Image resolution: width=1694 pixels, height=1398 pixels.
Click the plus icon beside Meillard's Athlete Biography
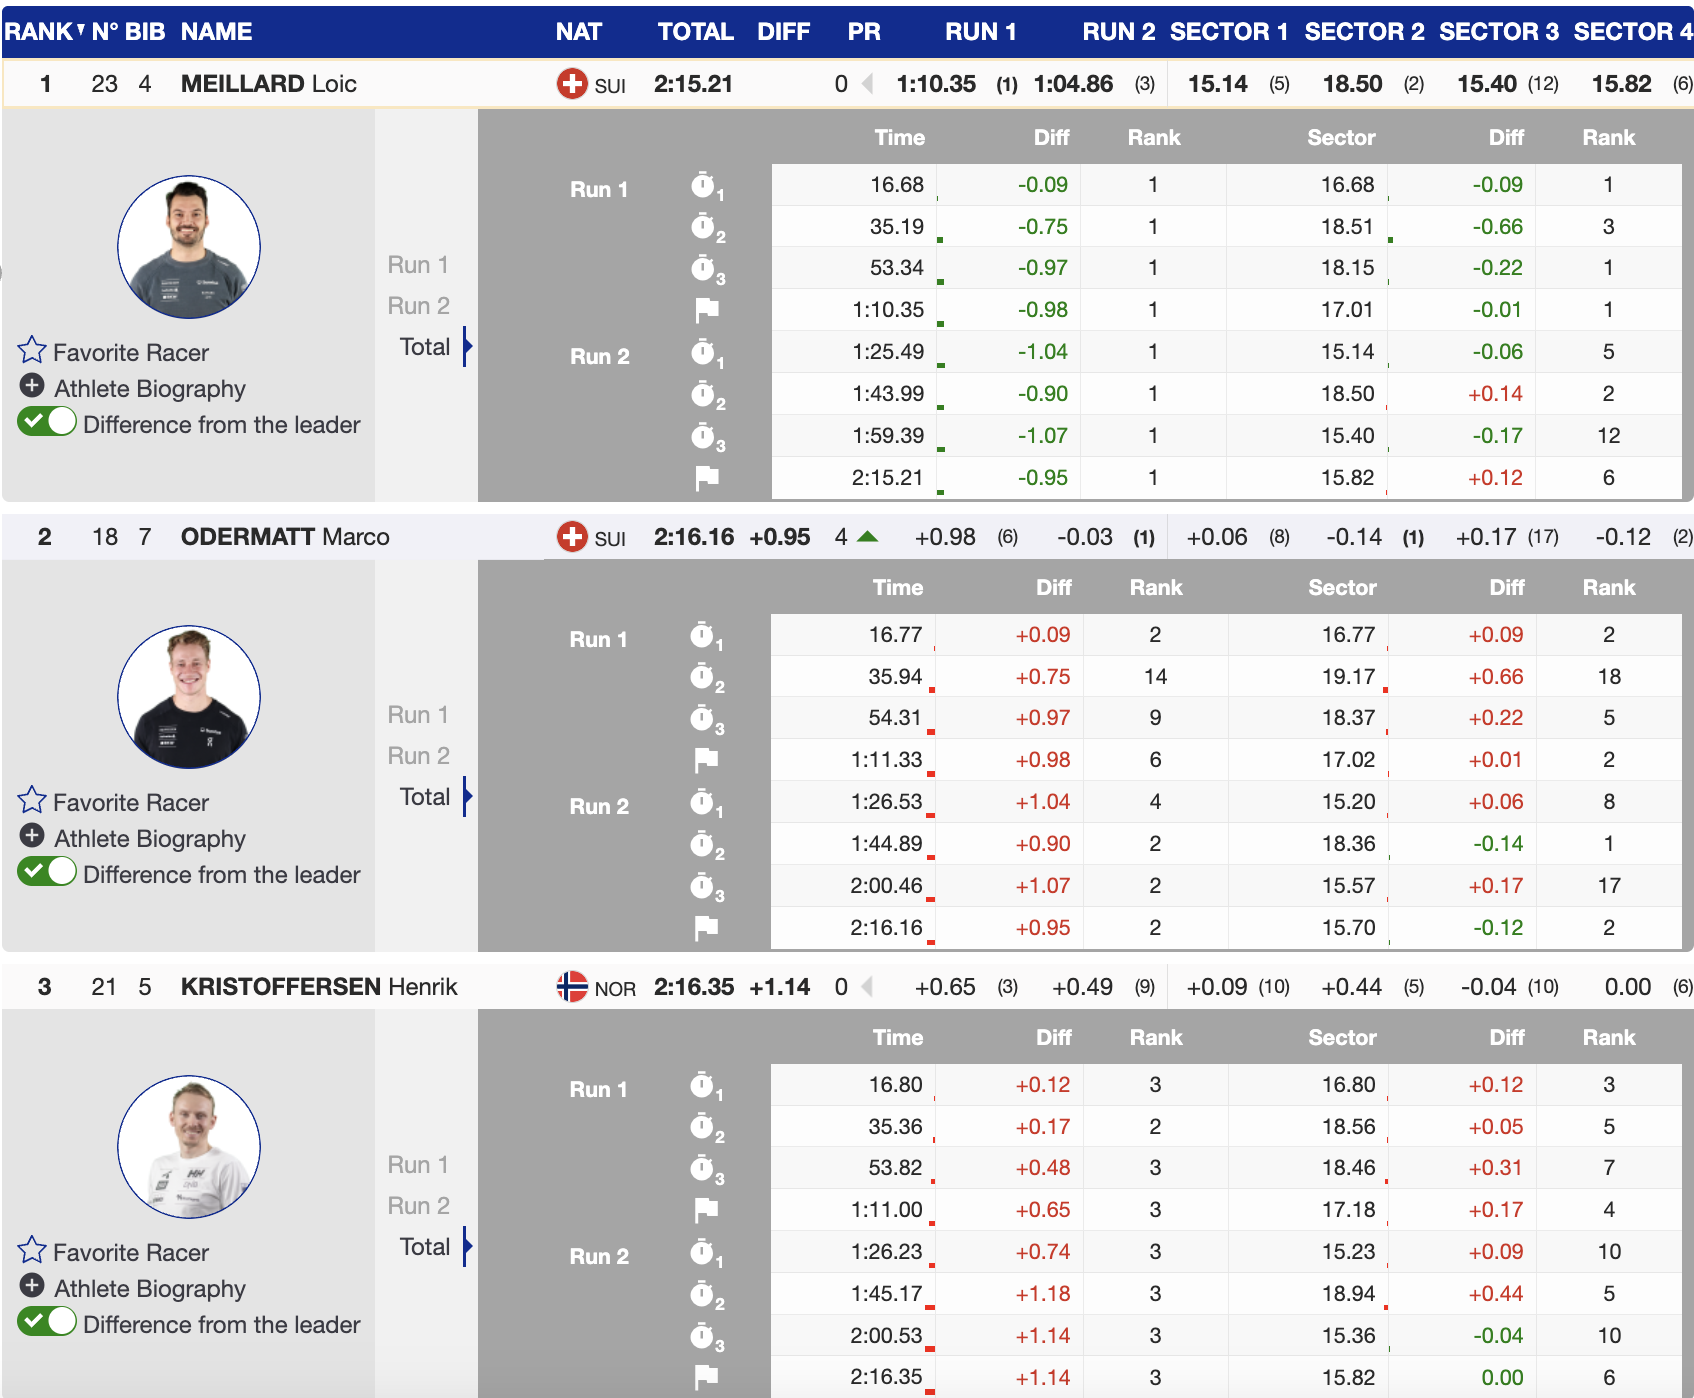[x=32, y=387]
